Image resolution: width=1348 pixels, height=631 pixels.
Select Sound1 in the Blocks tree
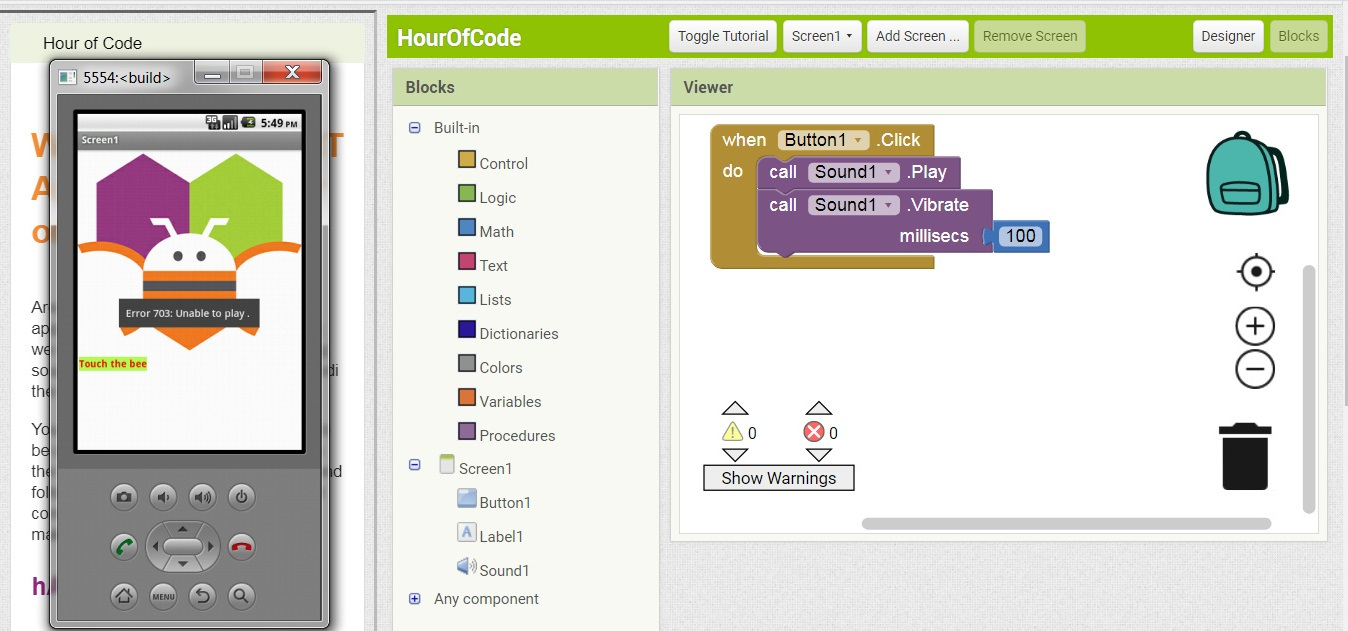pos(494,569)
